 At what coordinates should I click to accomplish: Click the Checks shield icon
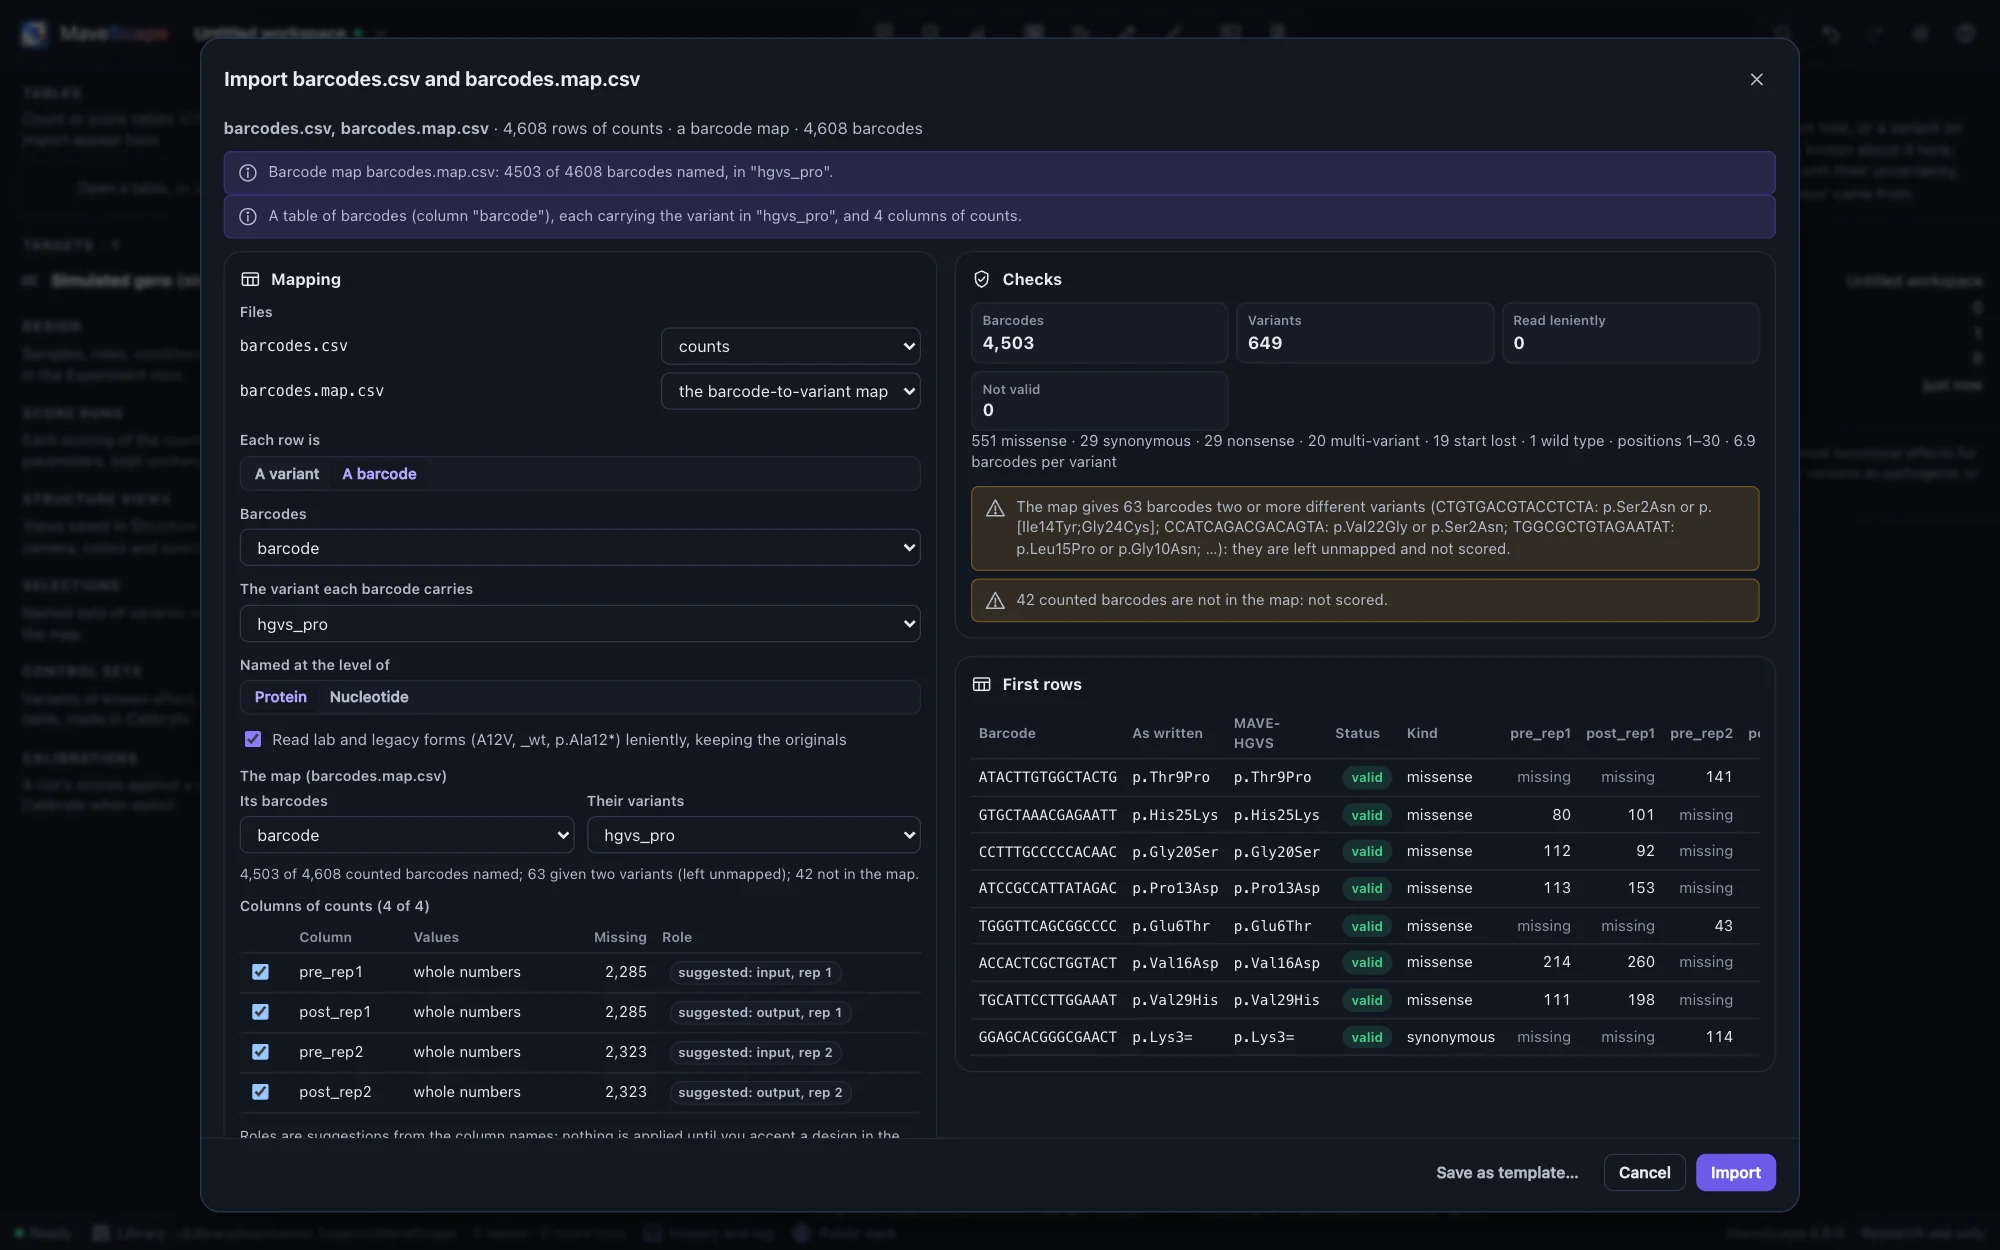pyautogui.click(x=981, y=279)
